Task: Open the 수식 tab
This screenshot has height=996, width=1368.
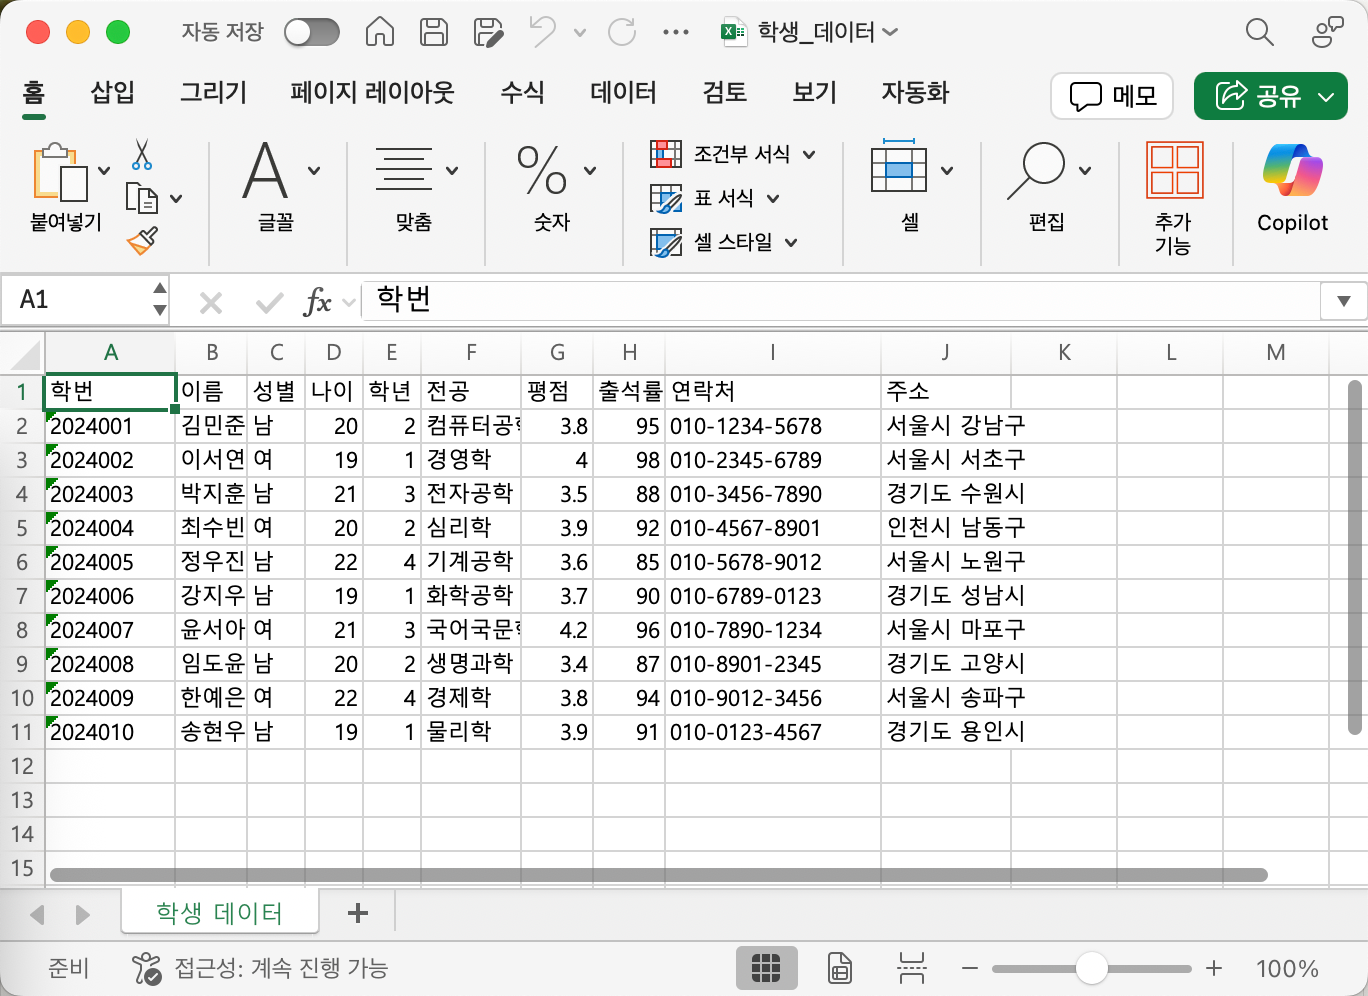Action: [x=522, y=93]
